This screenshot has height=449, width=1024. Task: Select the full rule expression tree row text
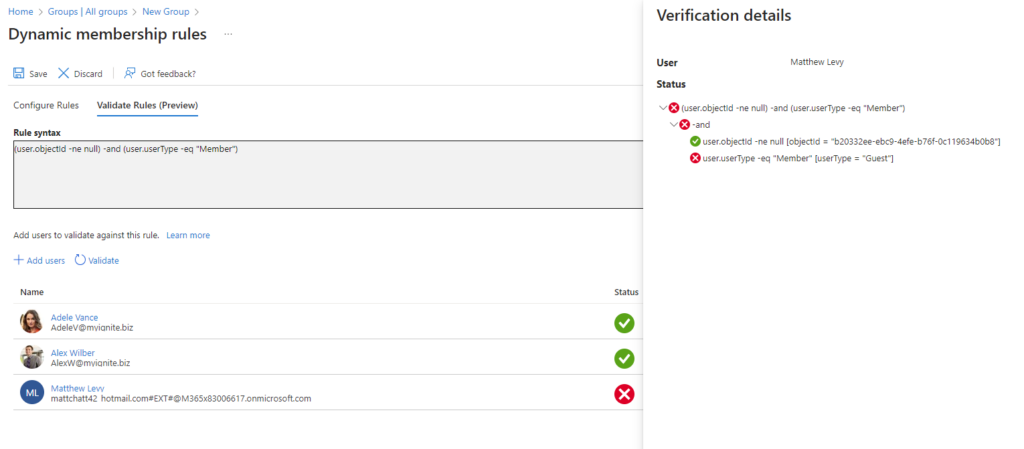tap(793, 108)
